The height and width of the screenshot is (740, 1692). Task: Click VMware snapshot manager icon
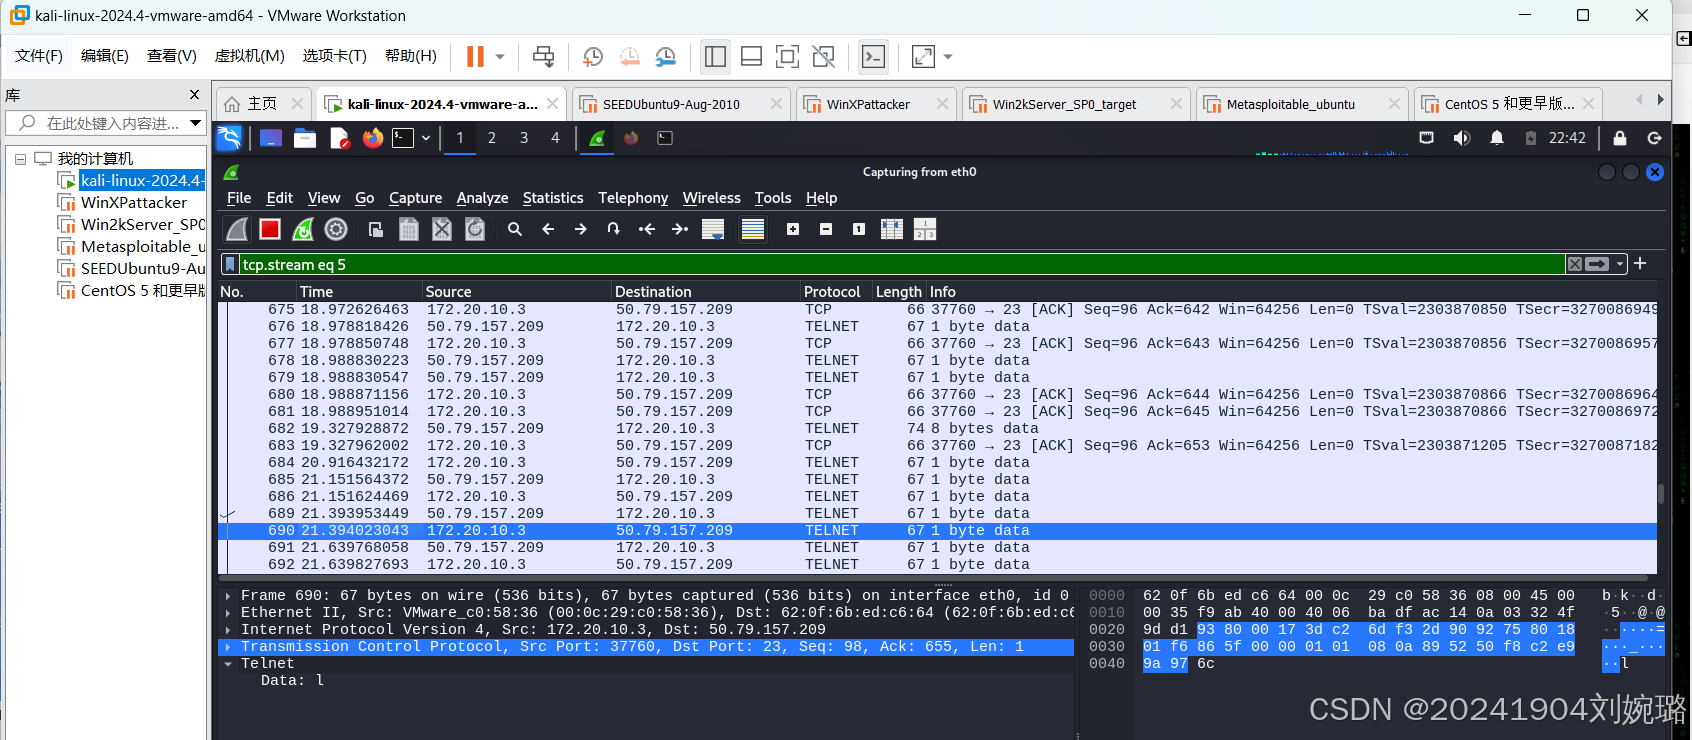click(x=665, y=57)
